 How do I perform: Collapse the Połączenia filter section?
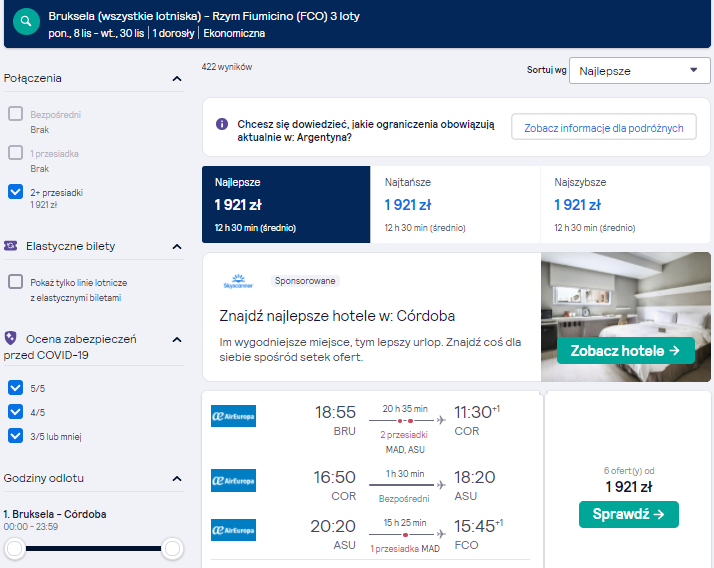(x=177, y=79)
